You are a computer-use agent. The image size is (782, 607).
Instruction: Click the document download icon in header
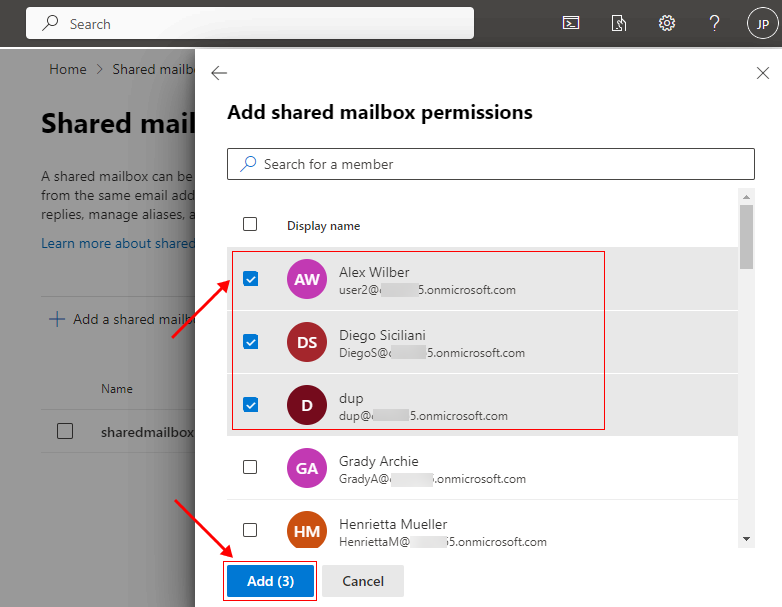(619, 24)
